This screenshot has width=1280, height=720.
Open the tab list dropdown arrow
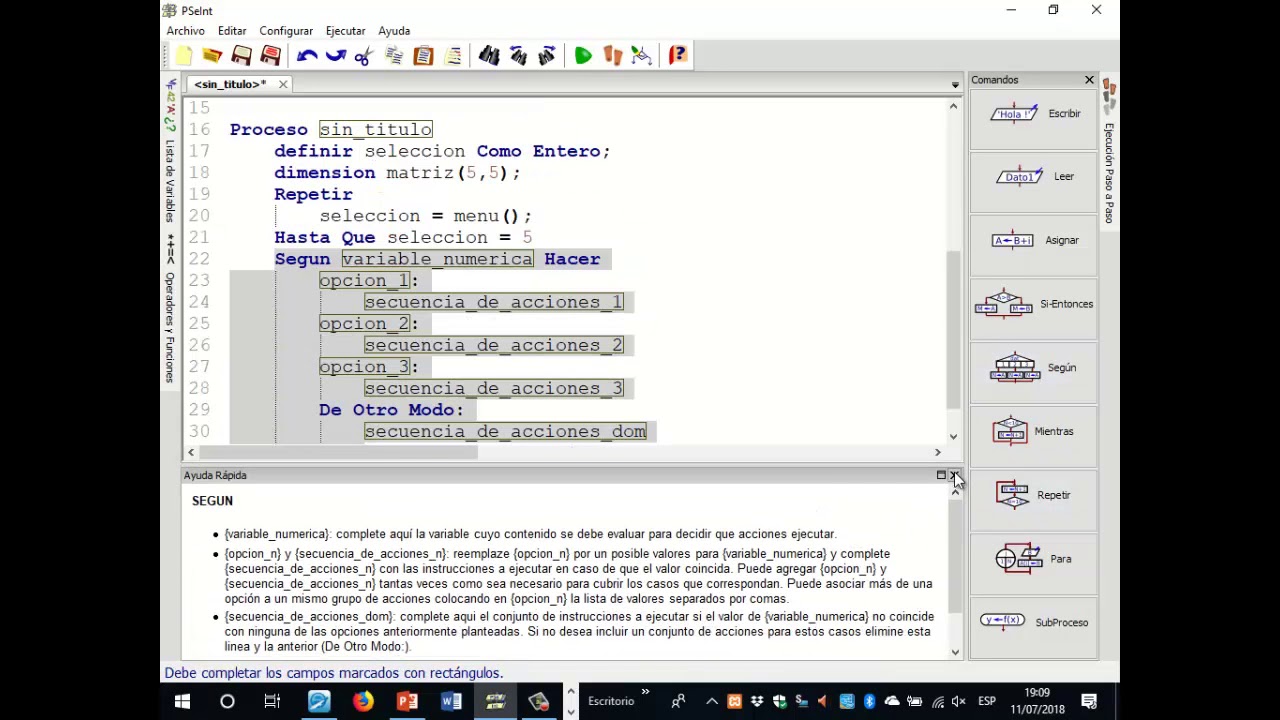tap(955, 85)
